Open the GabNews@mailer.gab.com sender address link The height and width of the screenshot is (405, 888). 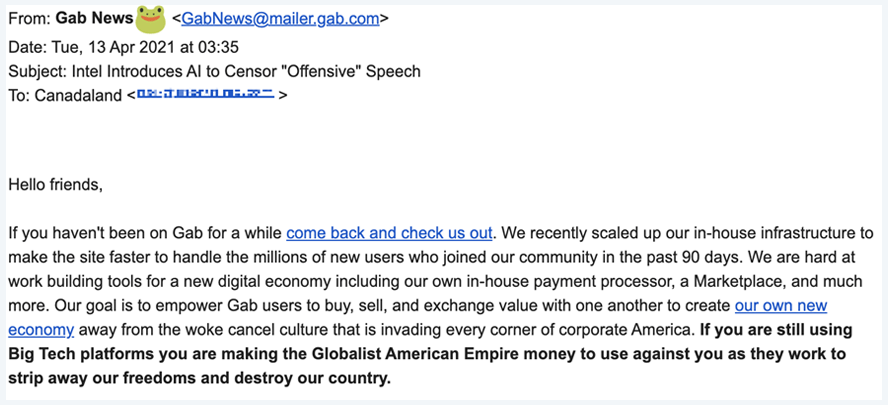pos(280,19)
